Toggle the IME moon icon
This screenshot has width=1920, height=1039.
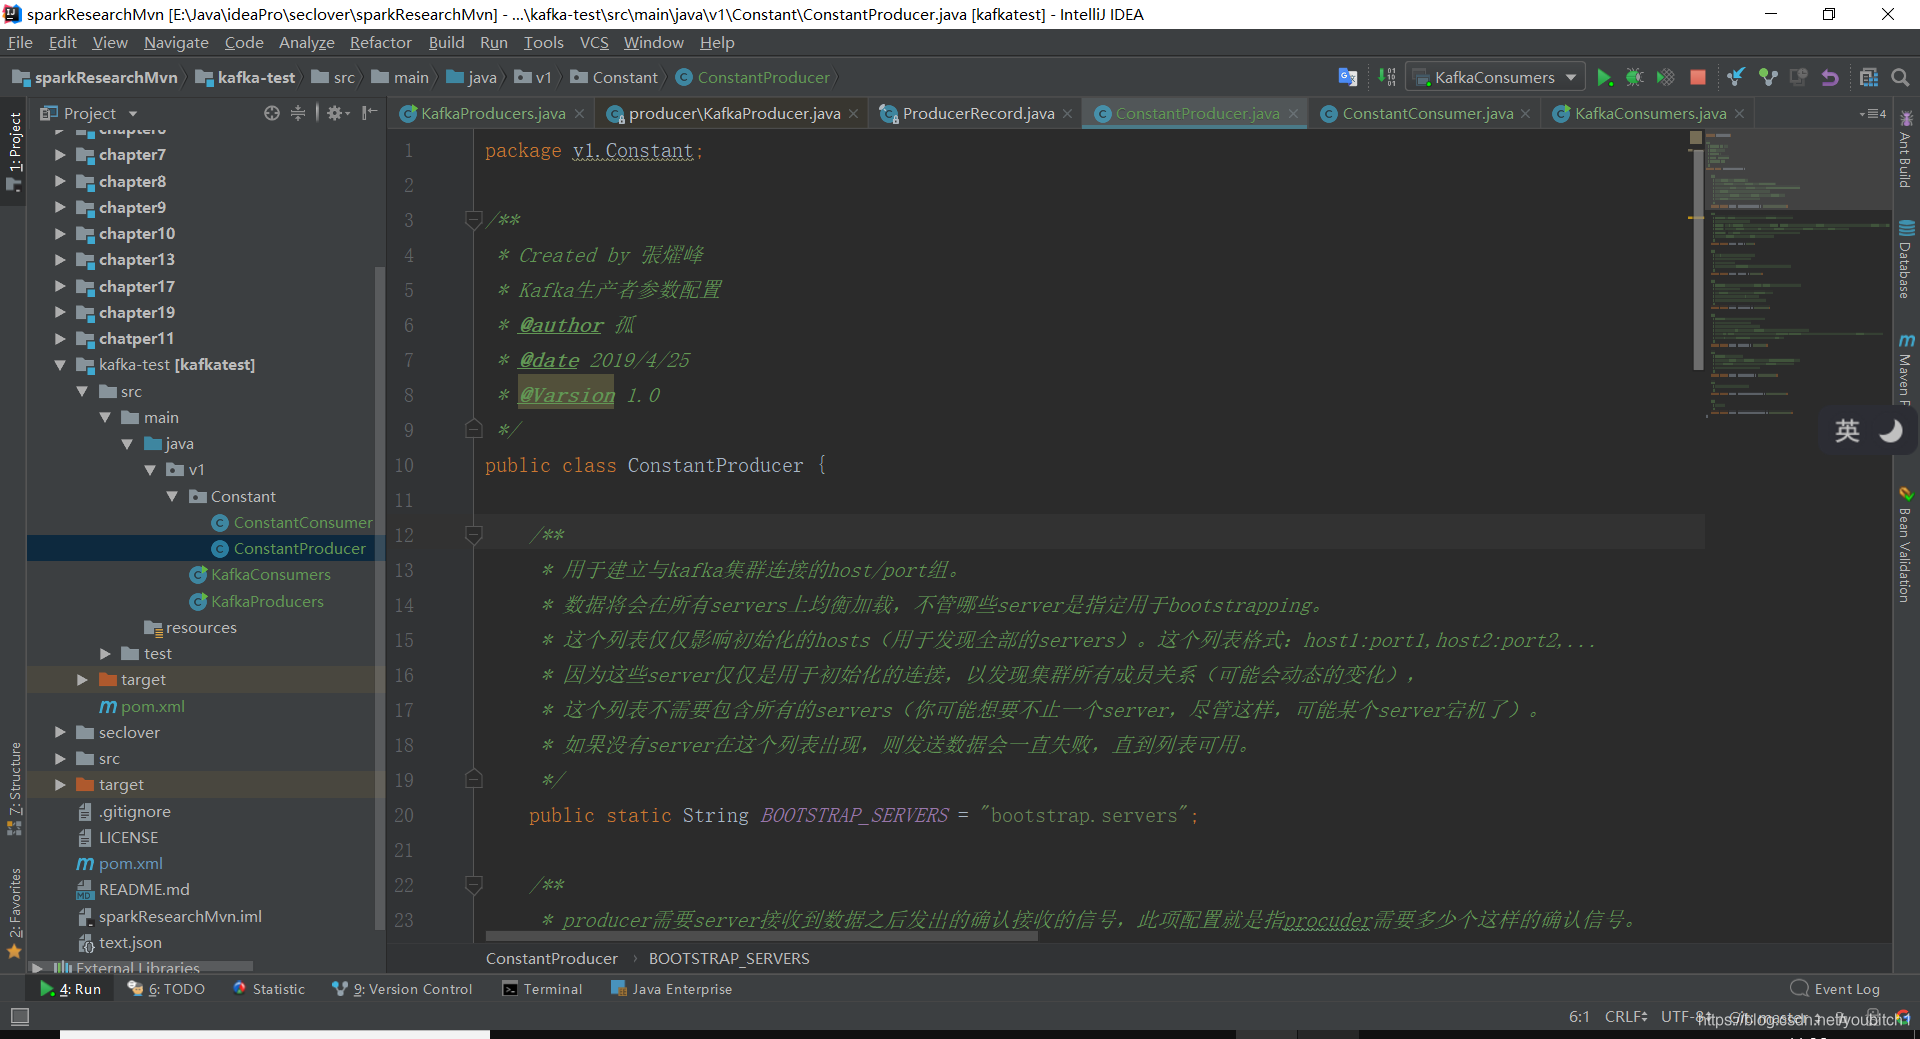[x=1890, y=431]
